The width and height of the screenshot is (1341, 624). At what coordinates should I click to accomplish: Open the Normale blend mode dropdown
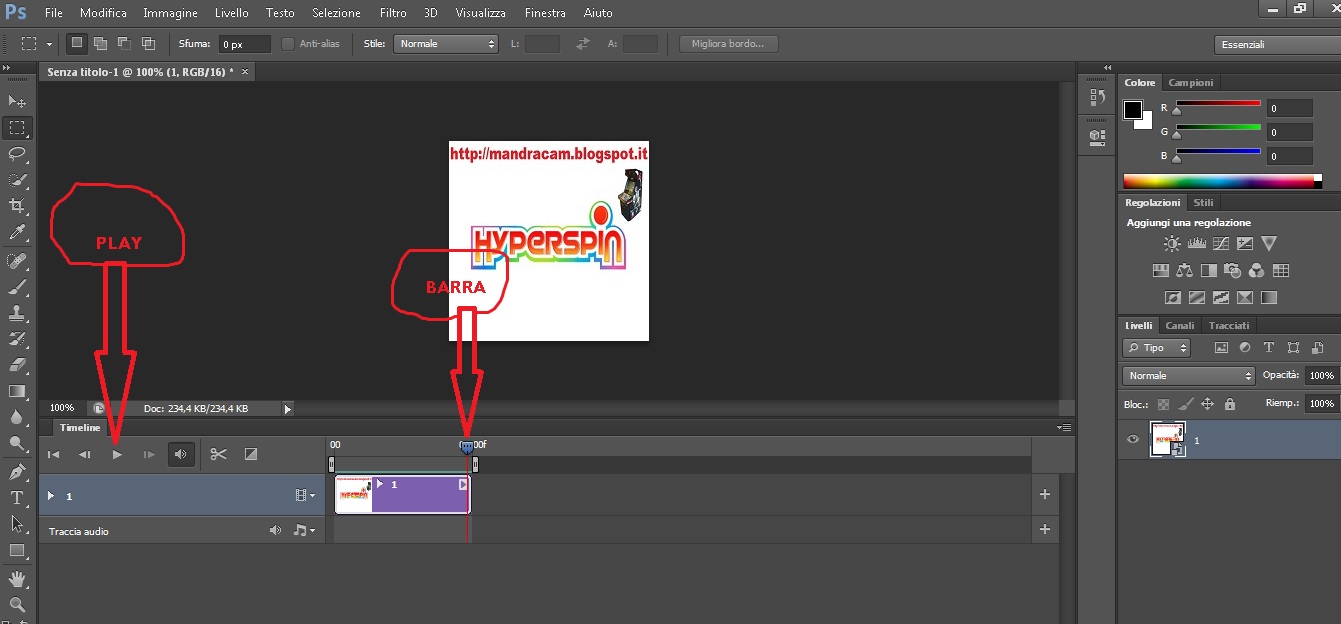pyautogui.click(x=1187, y=374)
